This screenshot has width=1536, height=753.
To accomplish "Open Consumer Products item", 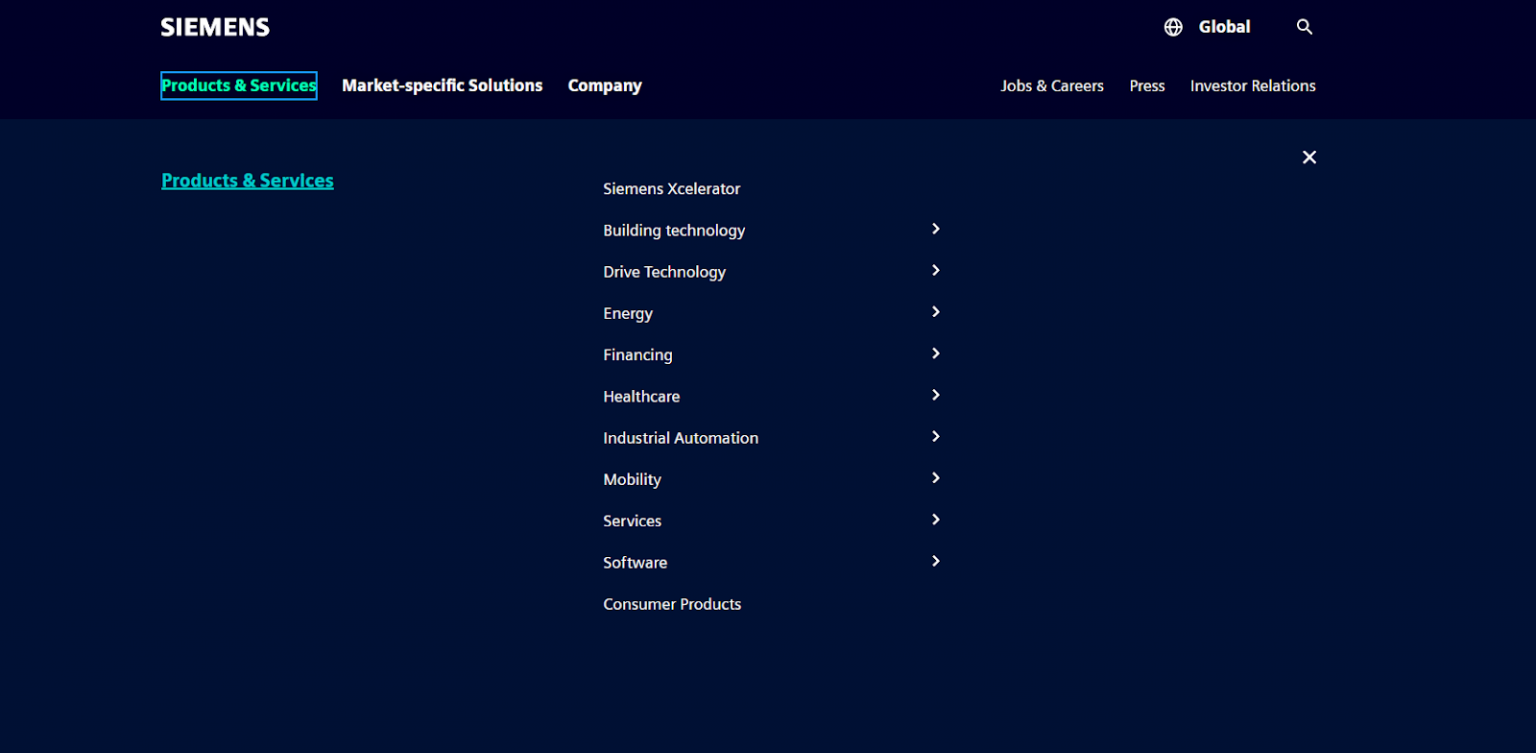I will (672, 604).
